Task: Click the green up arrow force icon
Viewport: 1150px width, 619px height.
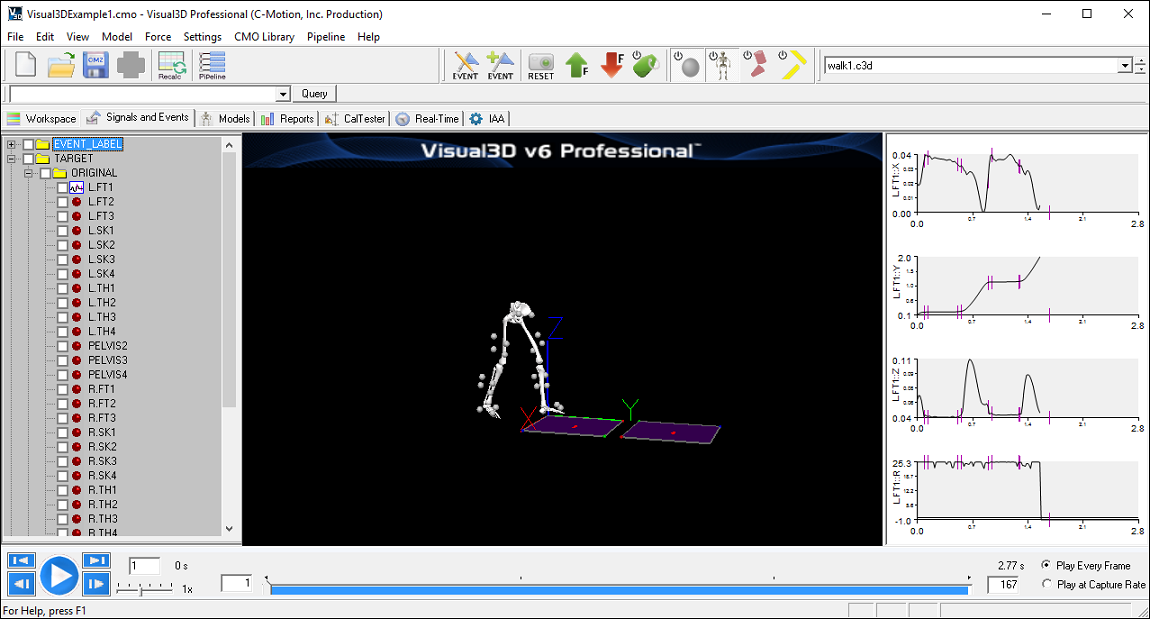Action: pyautogui.click(x=577, y=65)
